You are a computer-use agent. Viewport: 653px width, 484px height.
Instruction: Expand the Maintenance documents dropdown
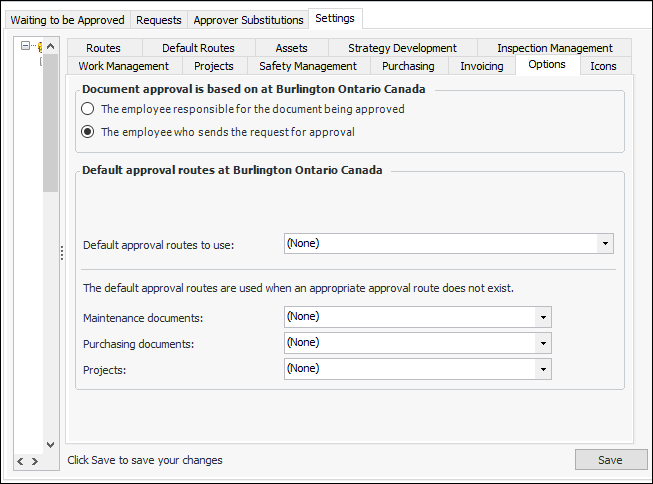543,317
